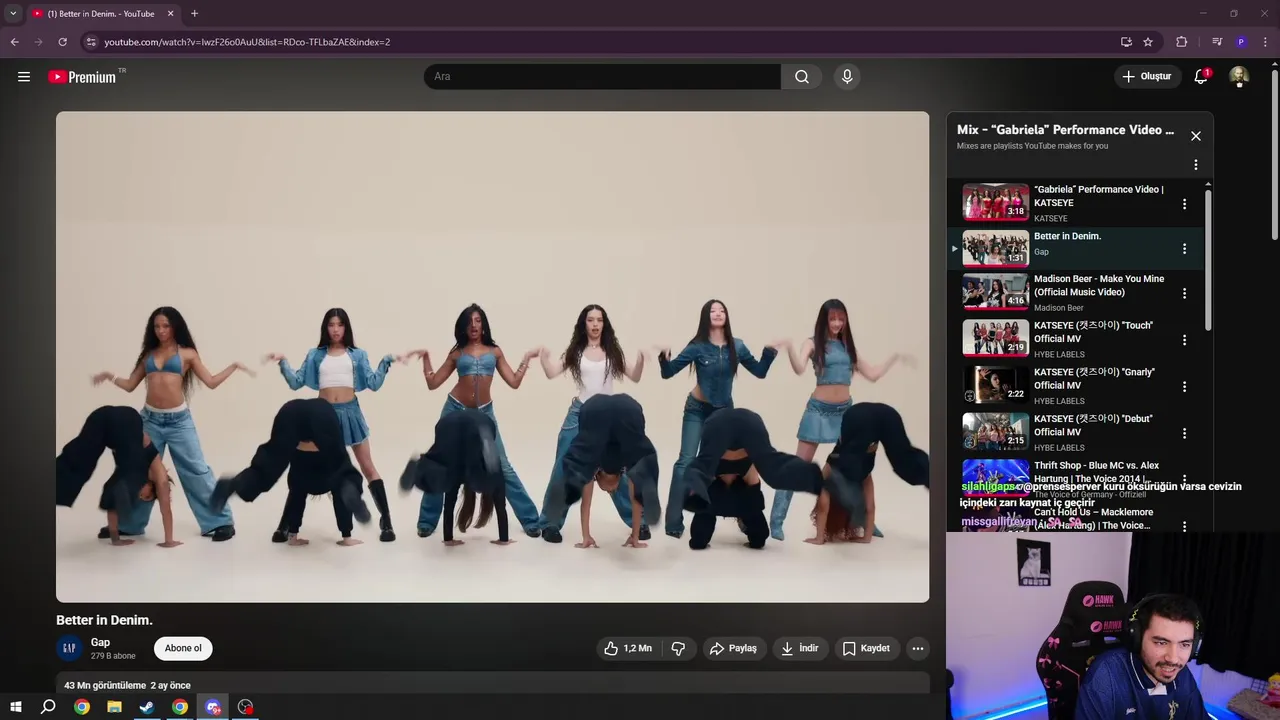Subscribe with the Abone ol button
The width and height of the screenshot is (1280, 720).
[x=183, y=649]
